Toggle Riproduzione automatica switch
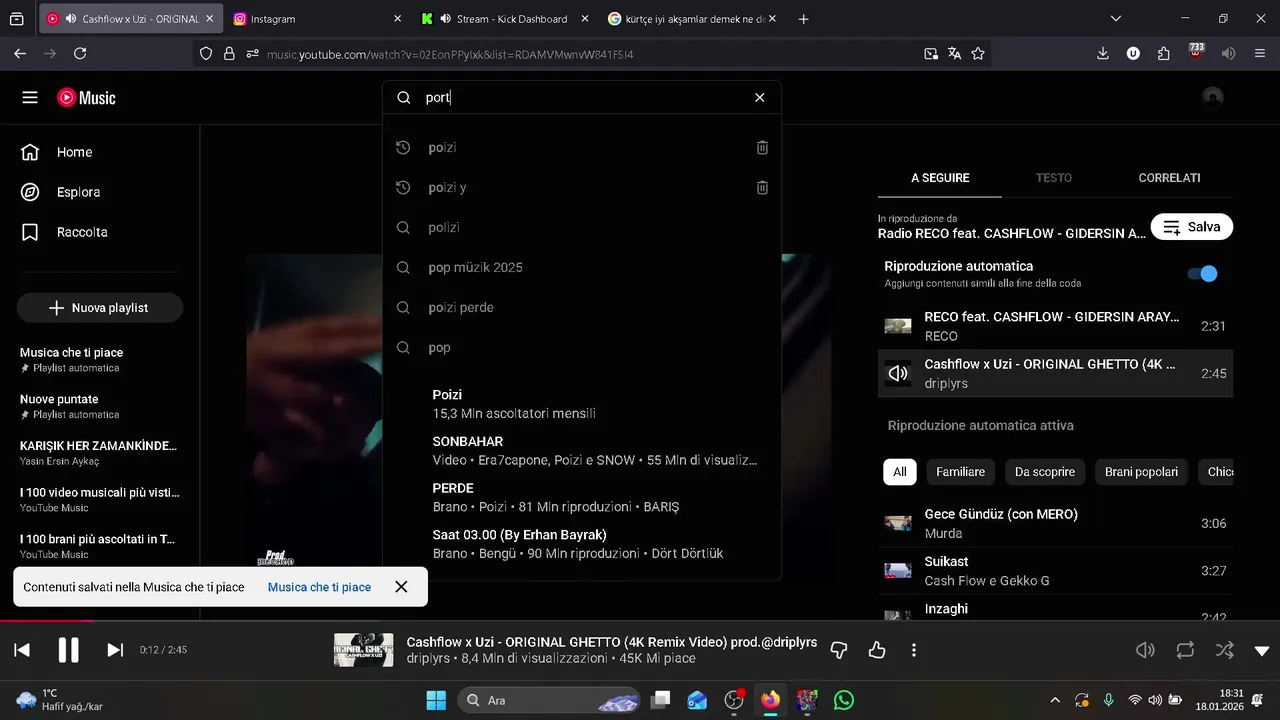The width and height of the screenshot is (1280, 720). (1203, 274)
